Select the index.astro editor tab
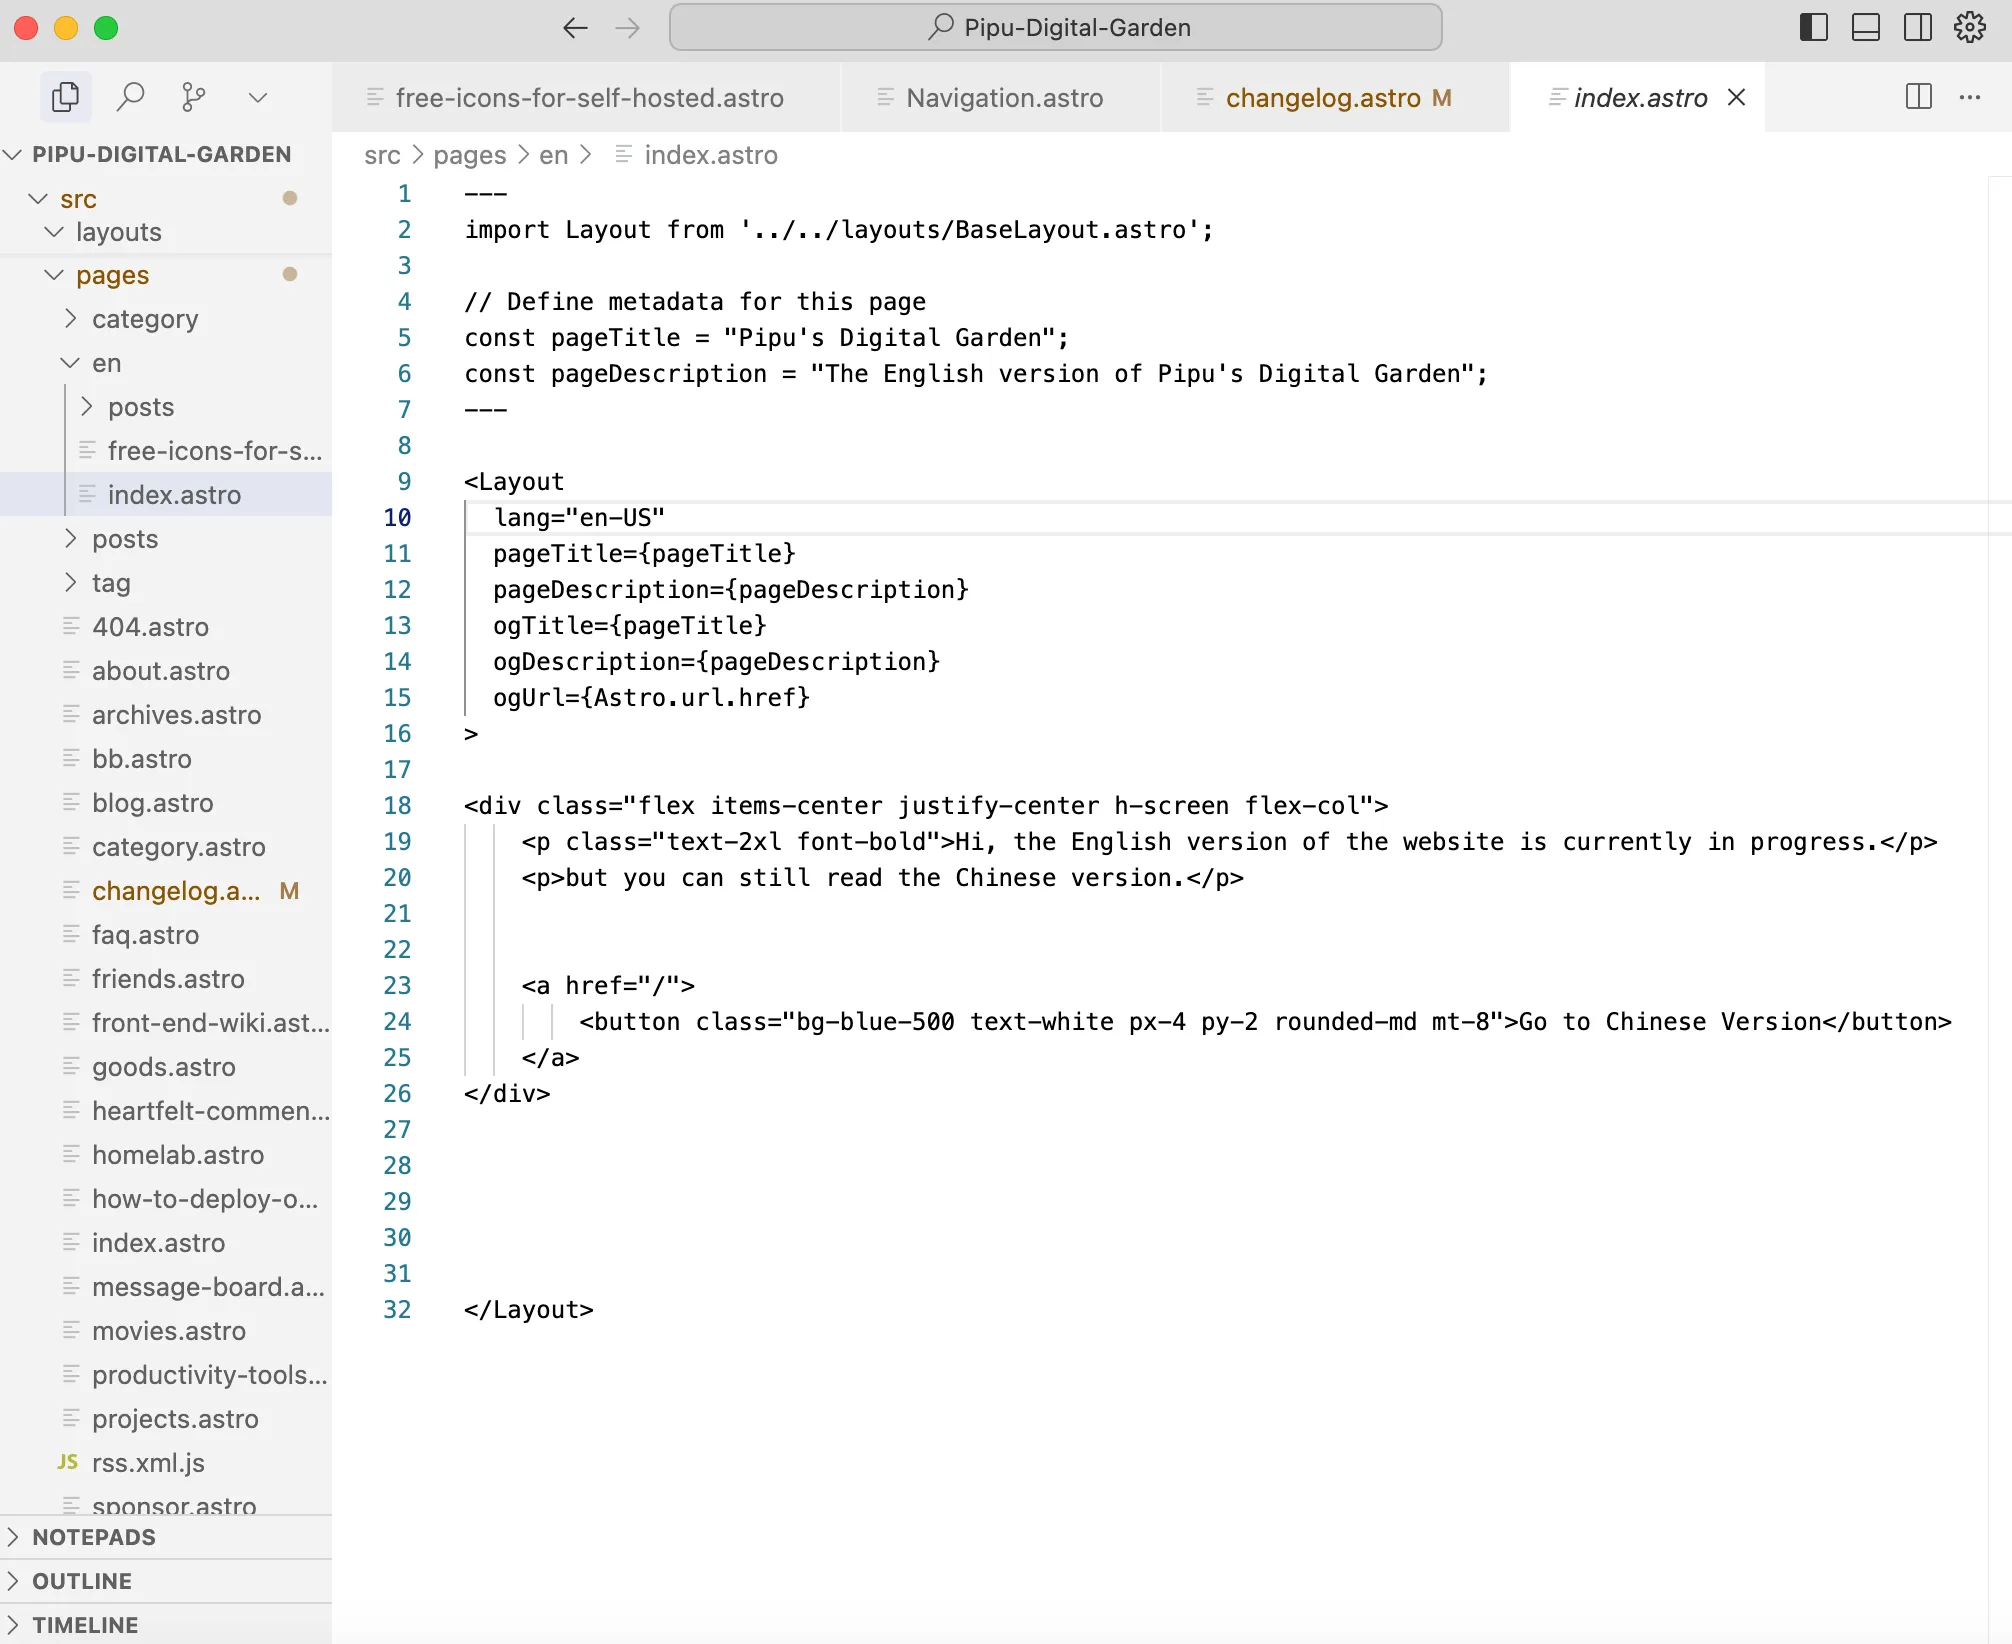This screenshot has height=1644, width=2012. pos(1640,97)
